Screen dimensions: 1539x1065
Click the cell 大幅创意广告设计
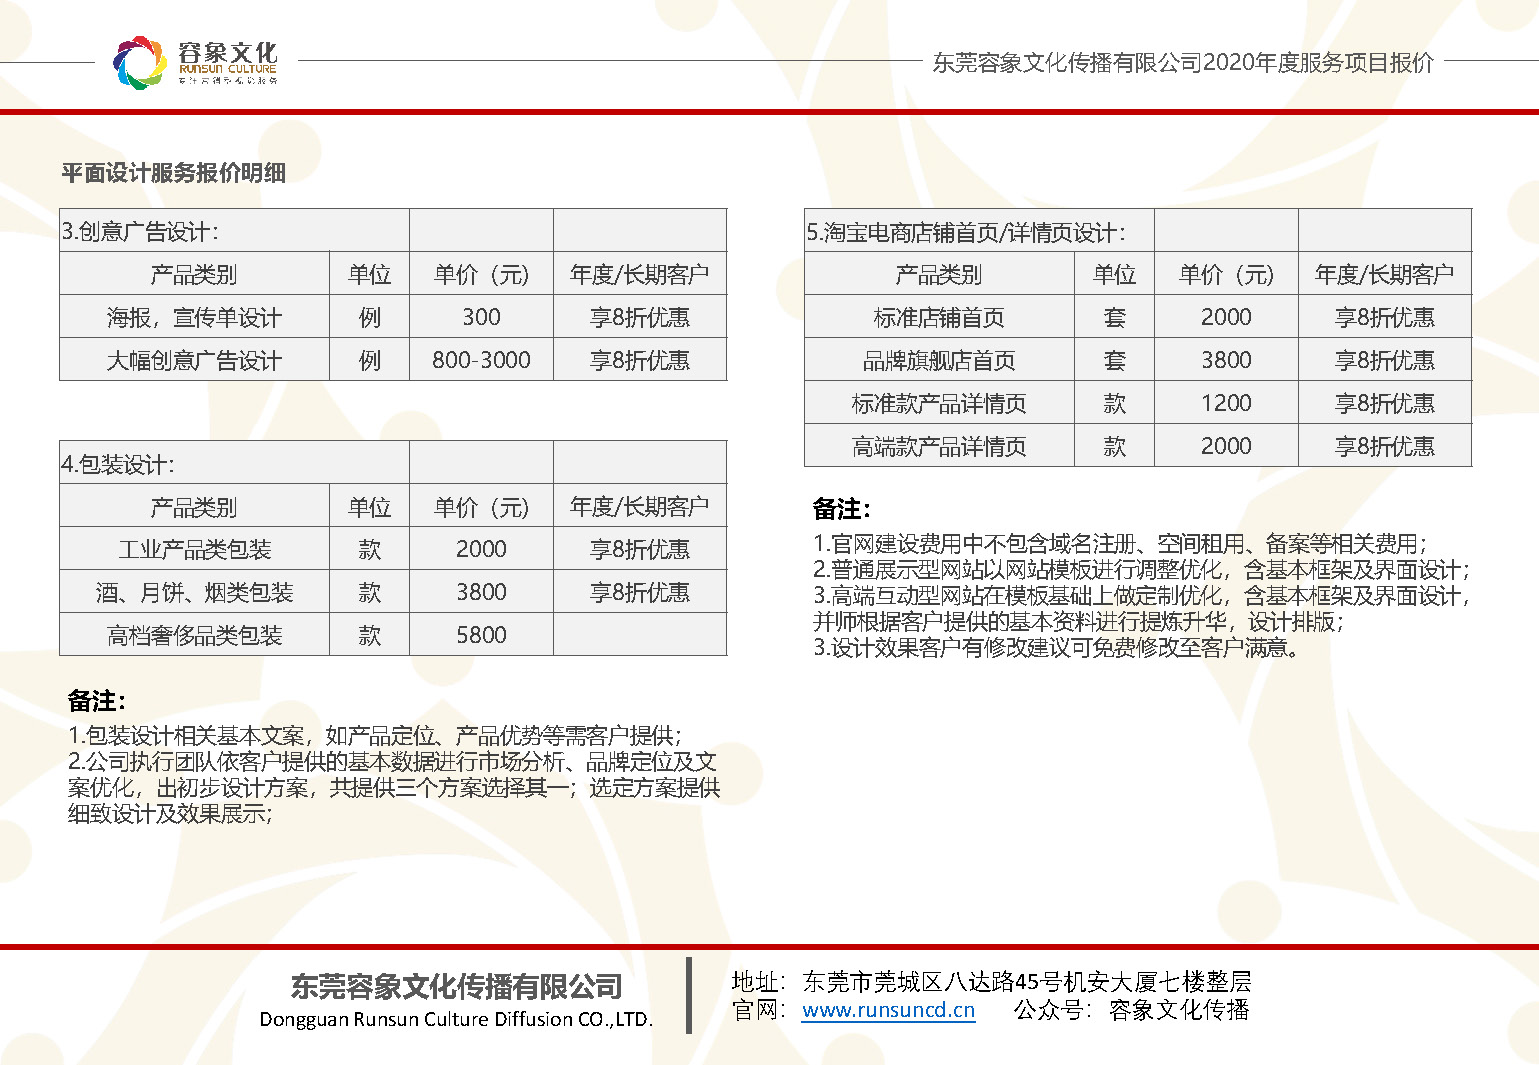(195, 361)
